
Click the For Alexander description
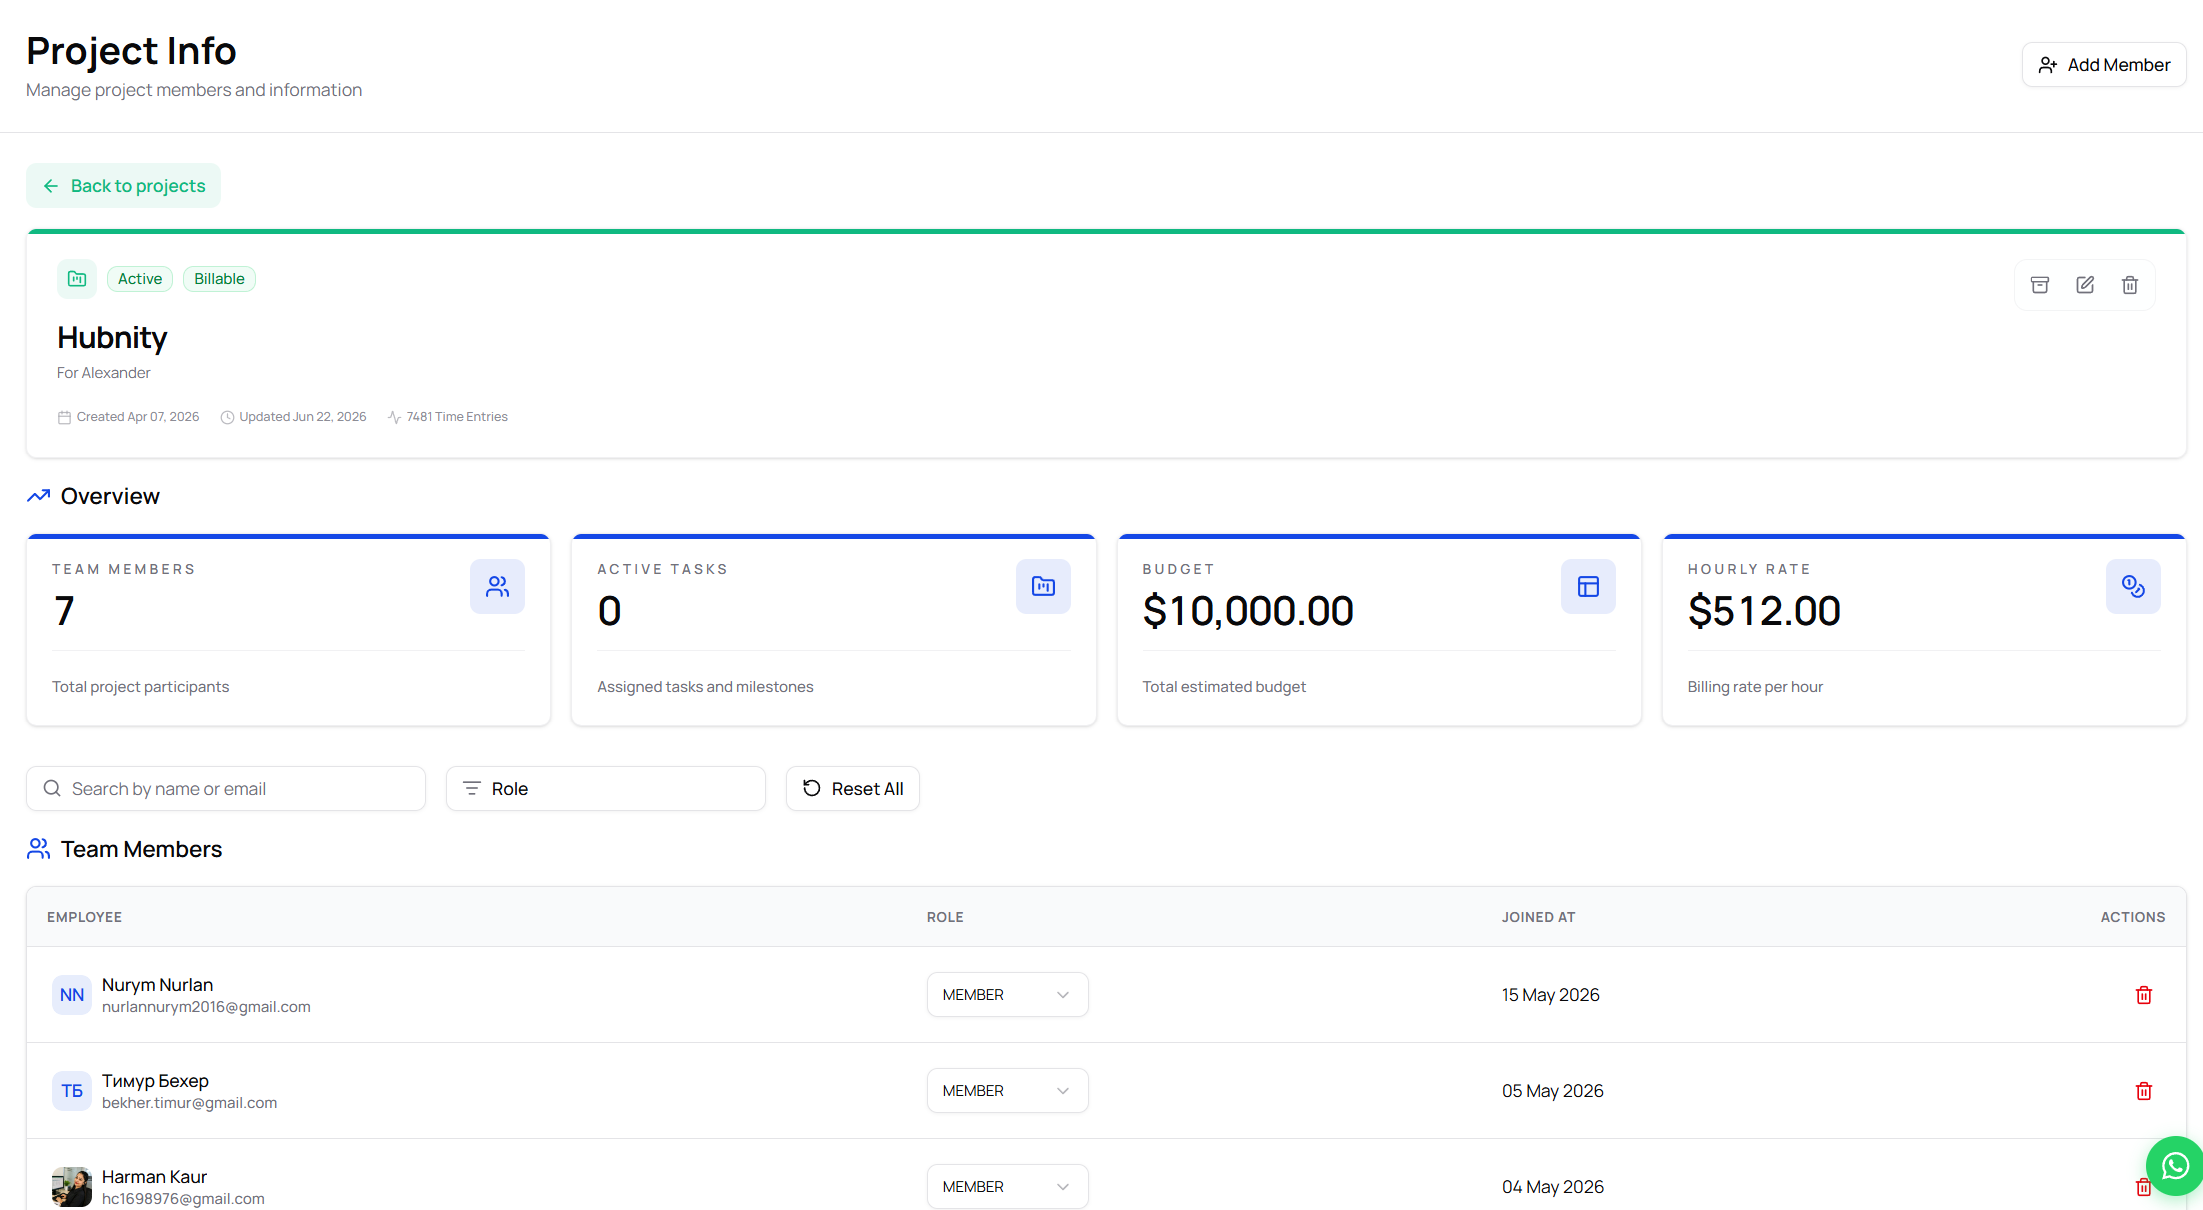click(x=103, y=373)
